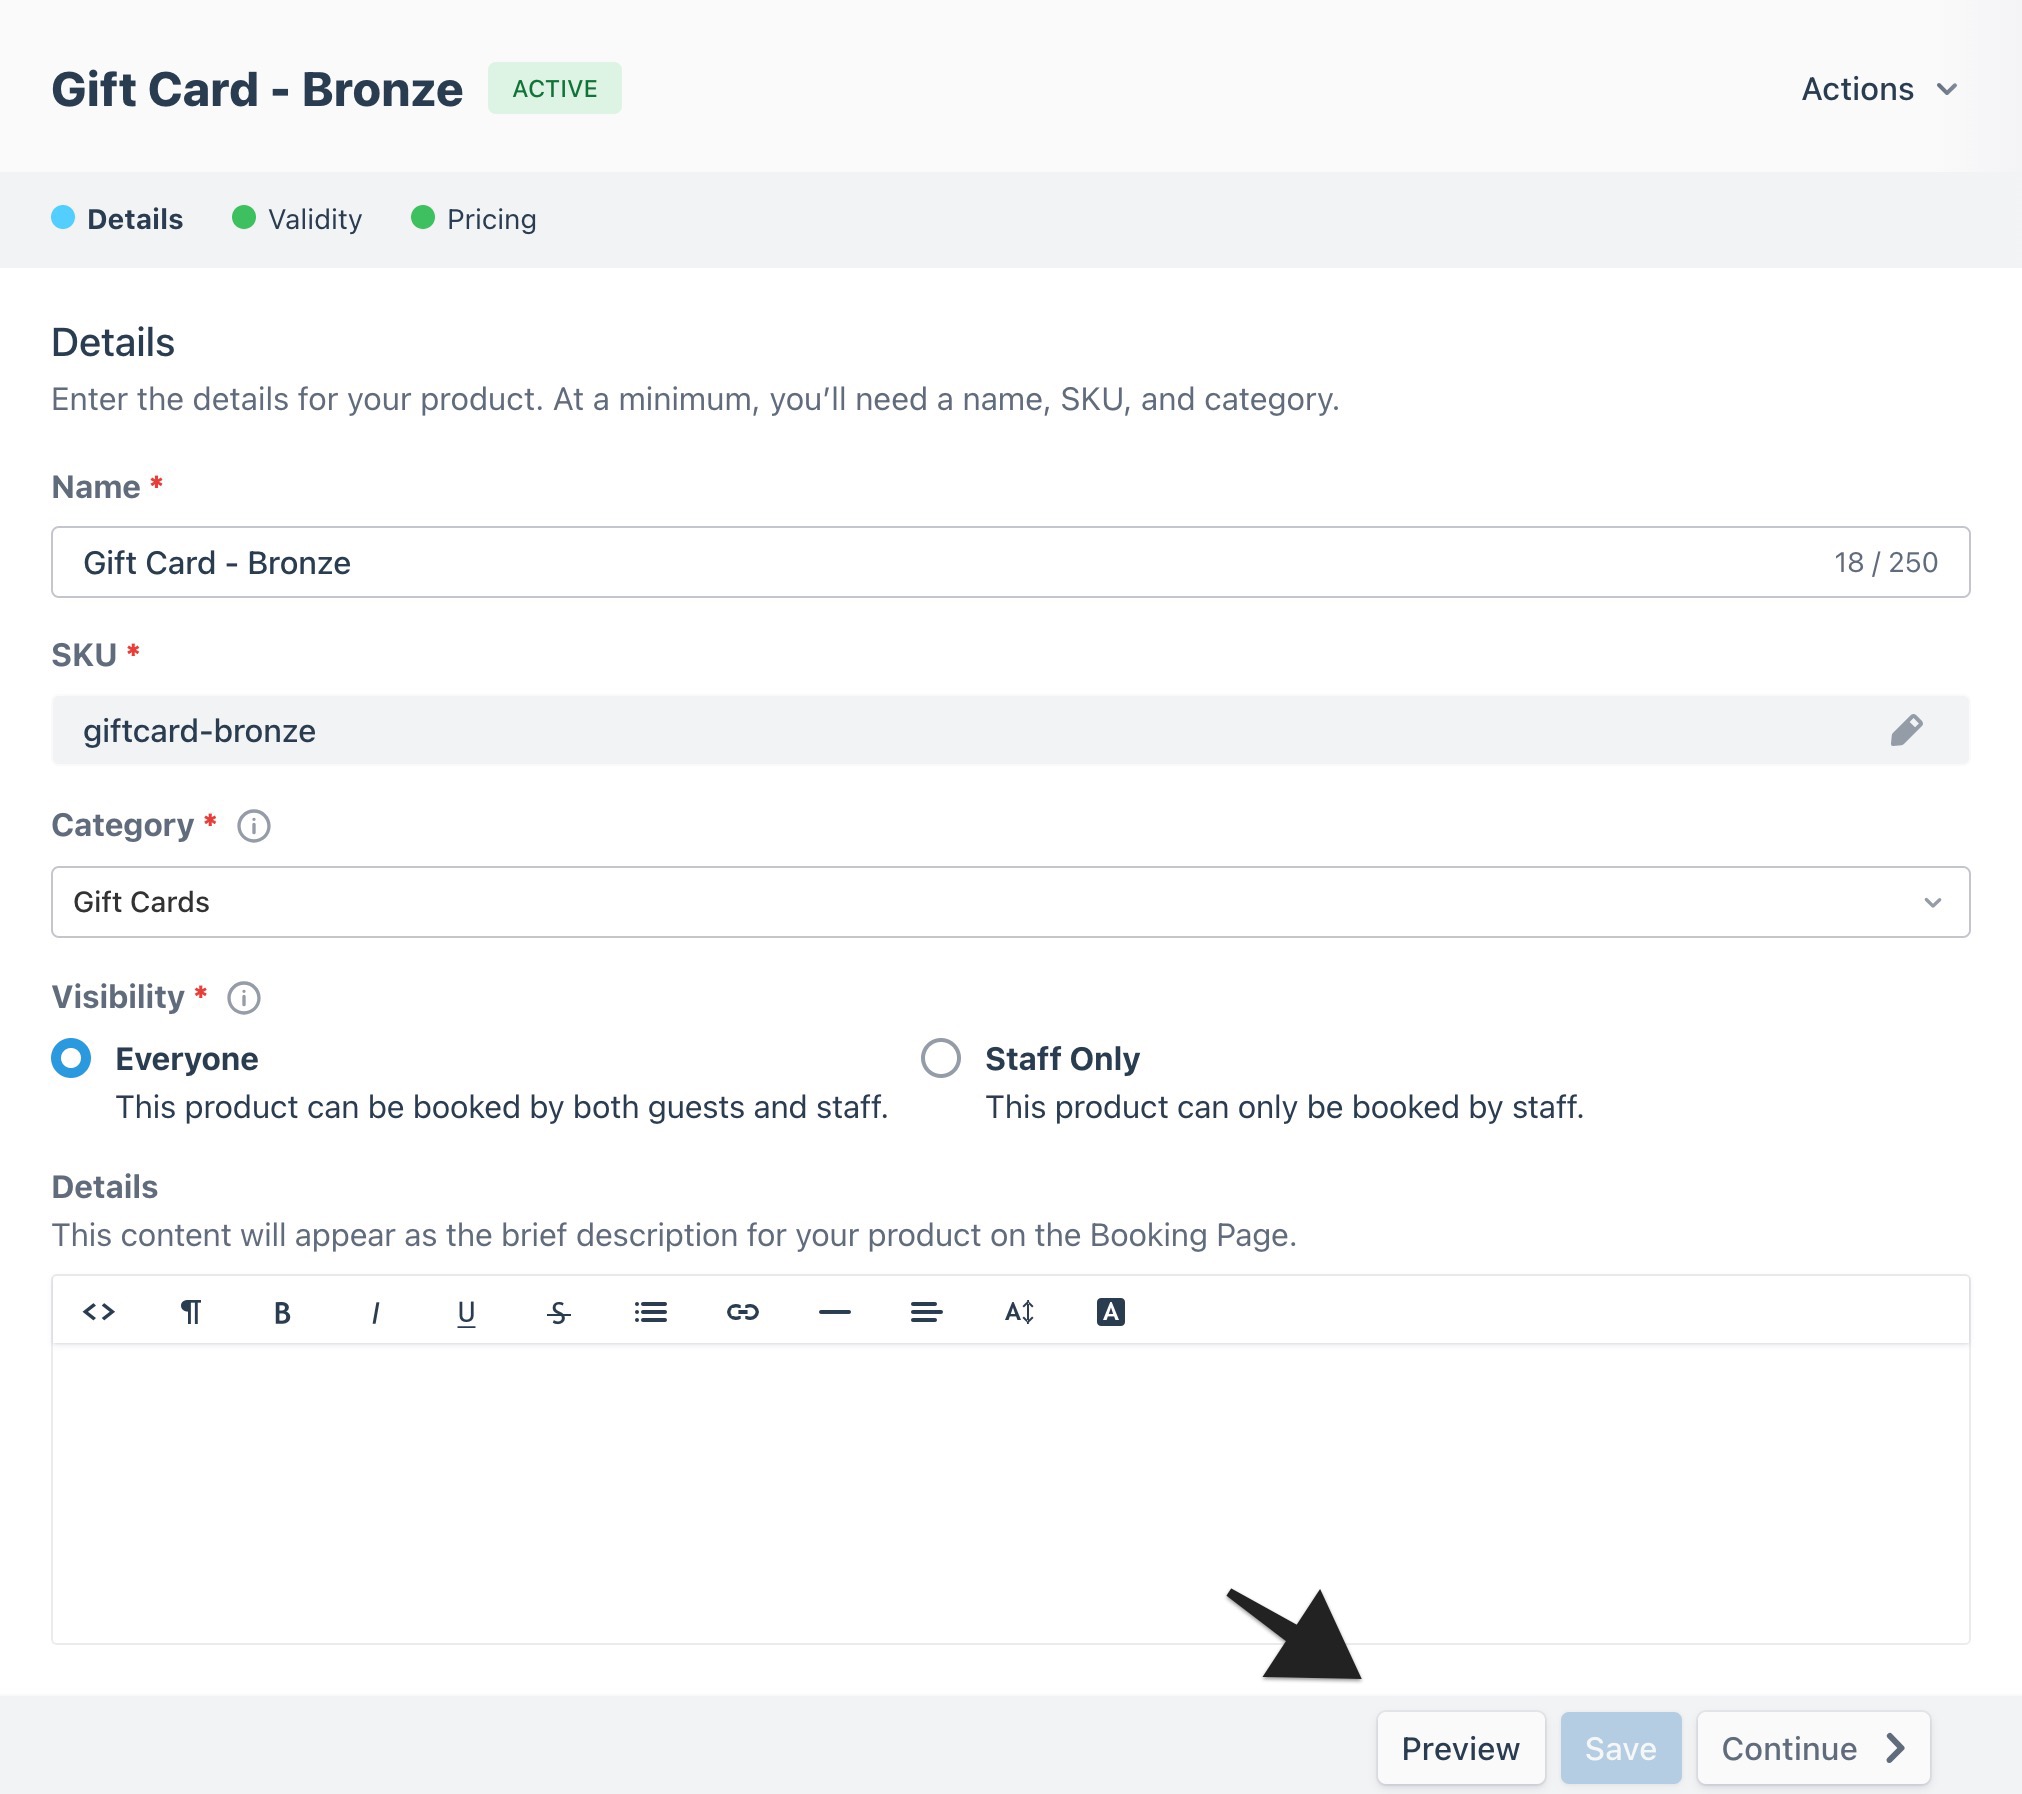Viewport: 2022px width, 1794px height.
Task: Insert a horizontal line in editor
Action: coord(835,1311)
